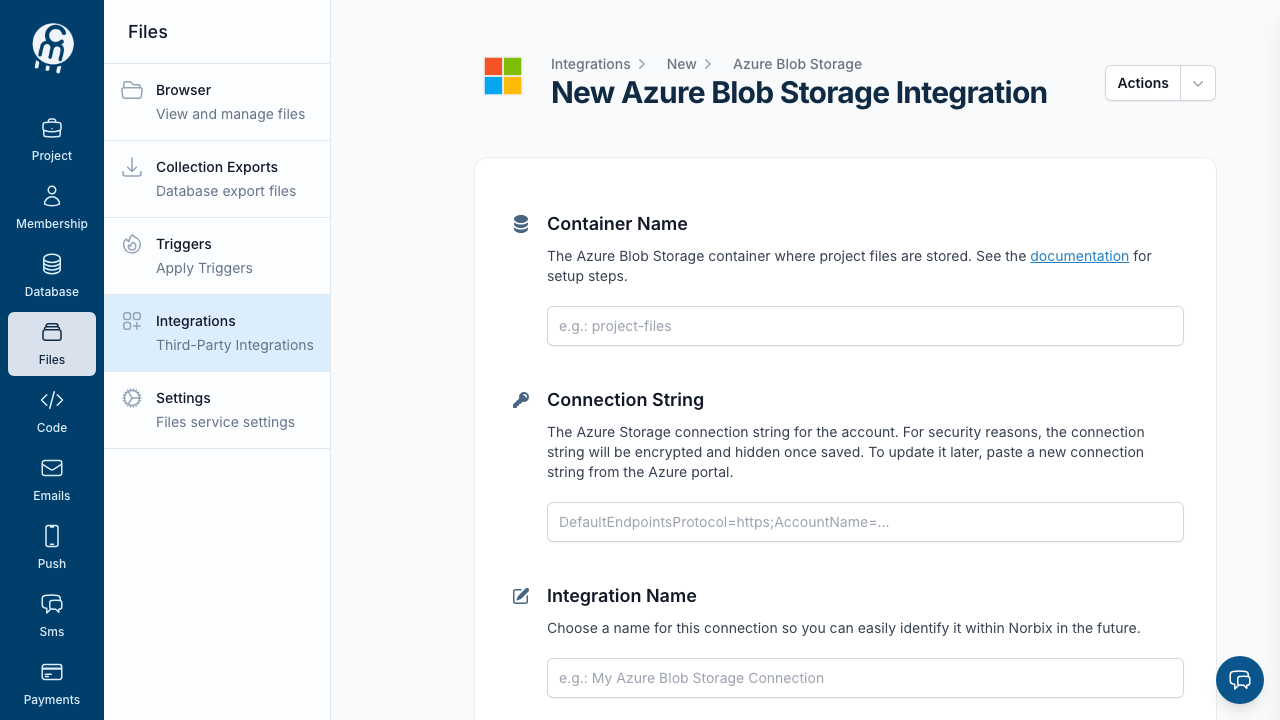Open Triggers — Apply Triggers
This screenshot has width=1280, height=720.
(x=217, y=256)
